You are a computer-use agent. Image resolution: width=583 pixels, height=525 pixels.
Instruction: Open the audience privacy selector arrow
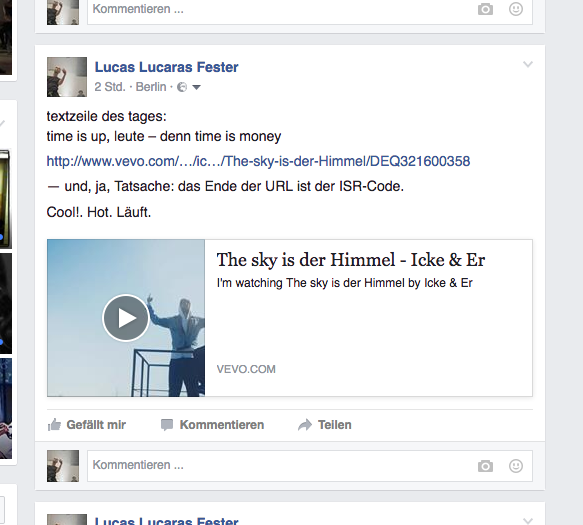(x=197, y=87)
